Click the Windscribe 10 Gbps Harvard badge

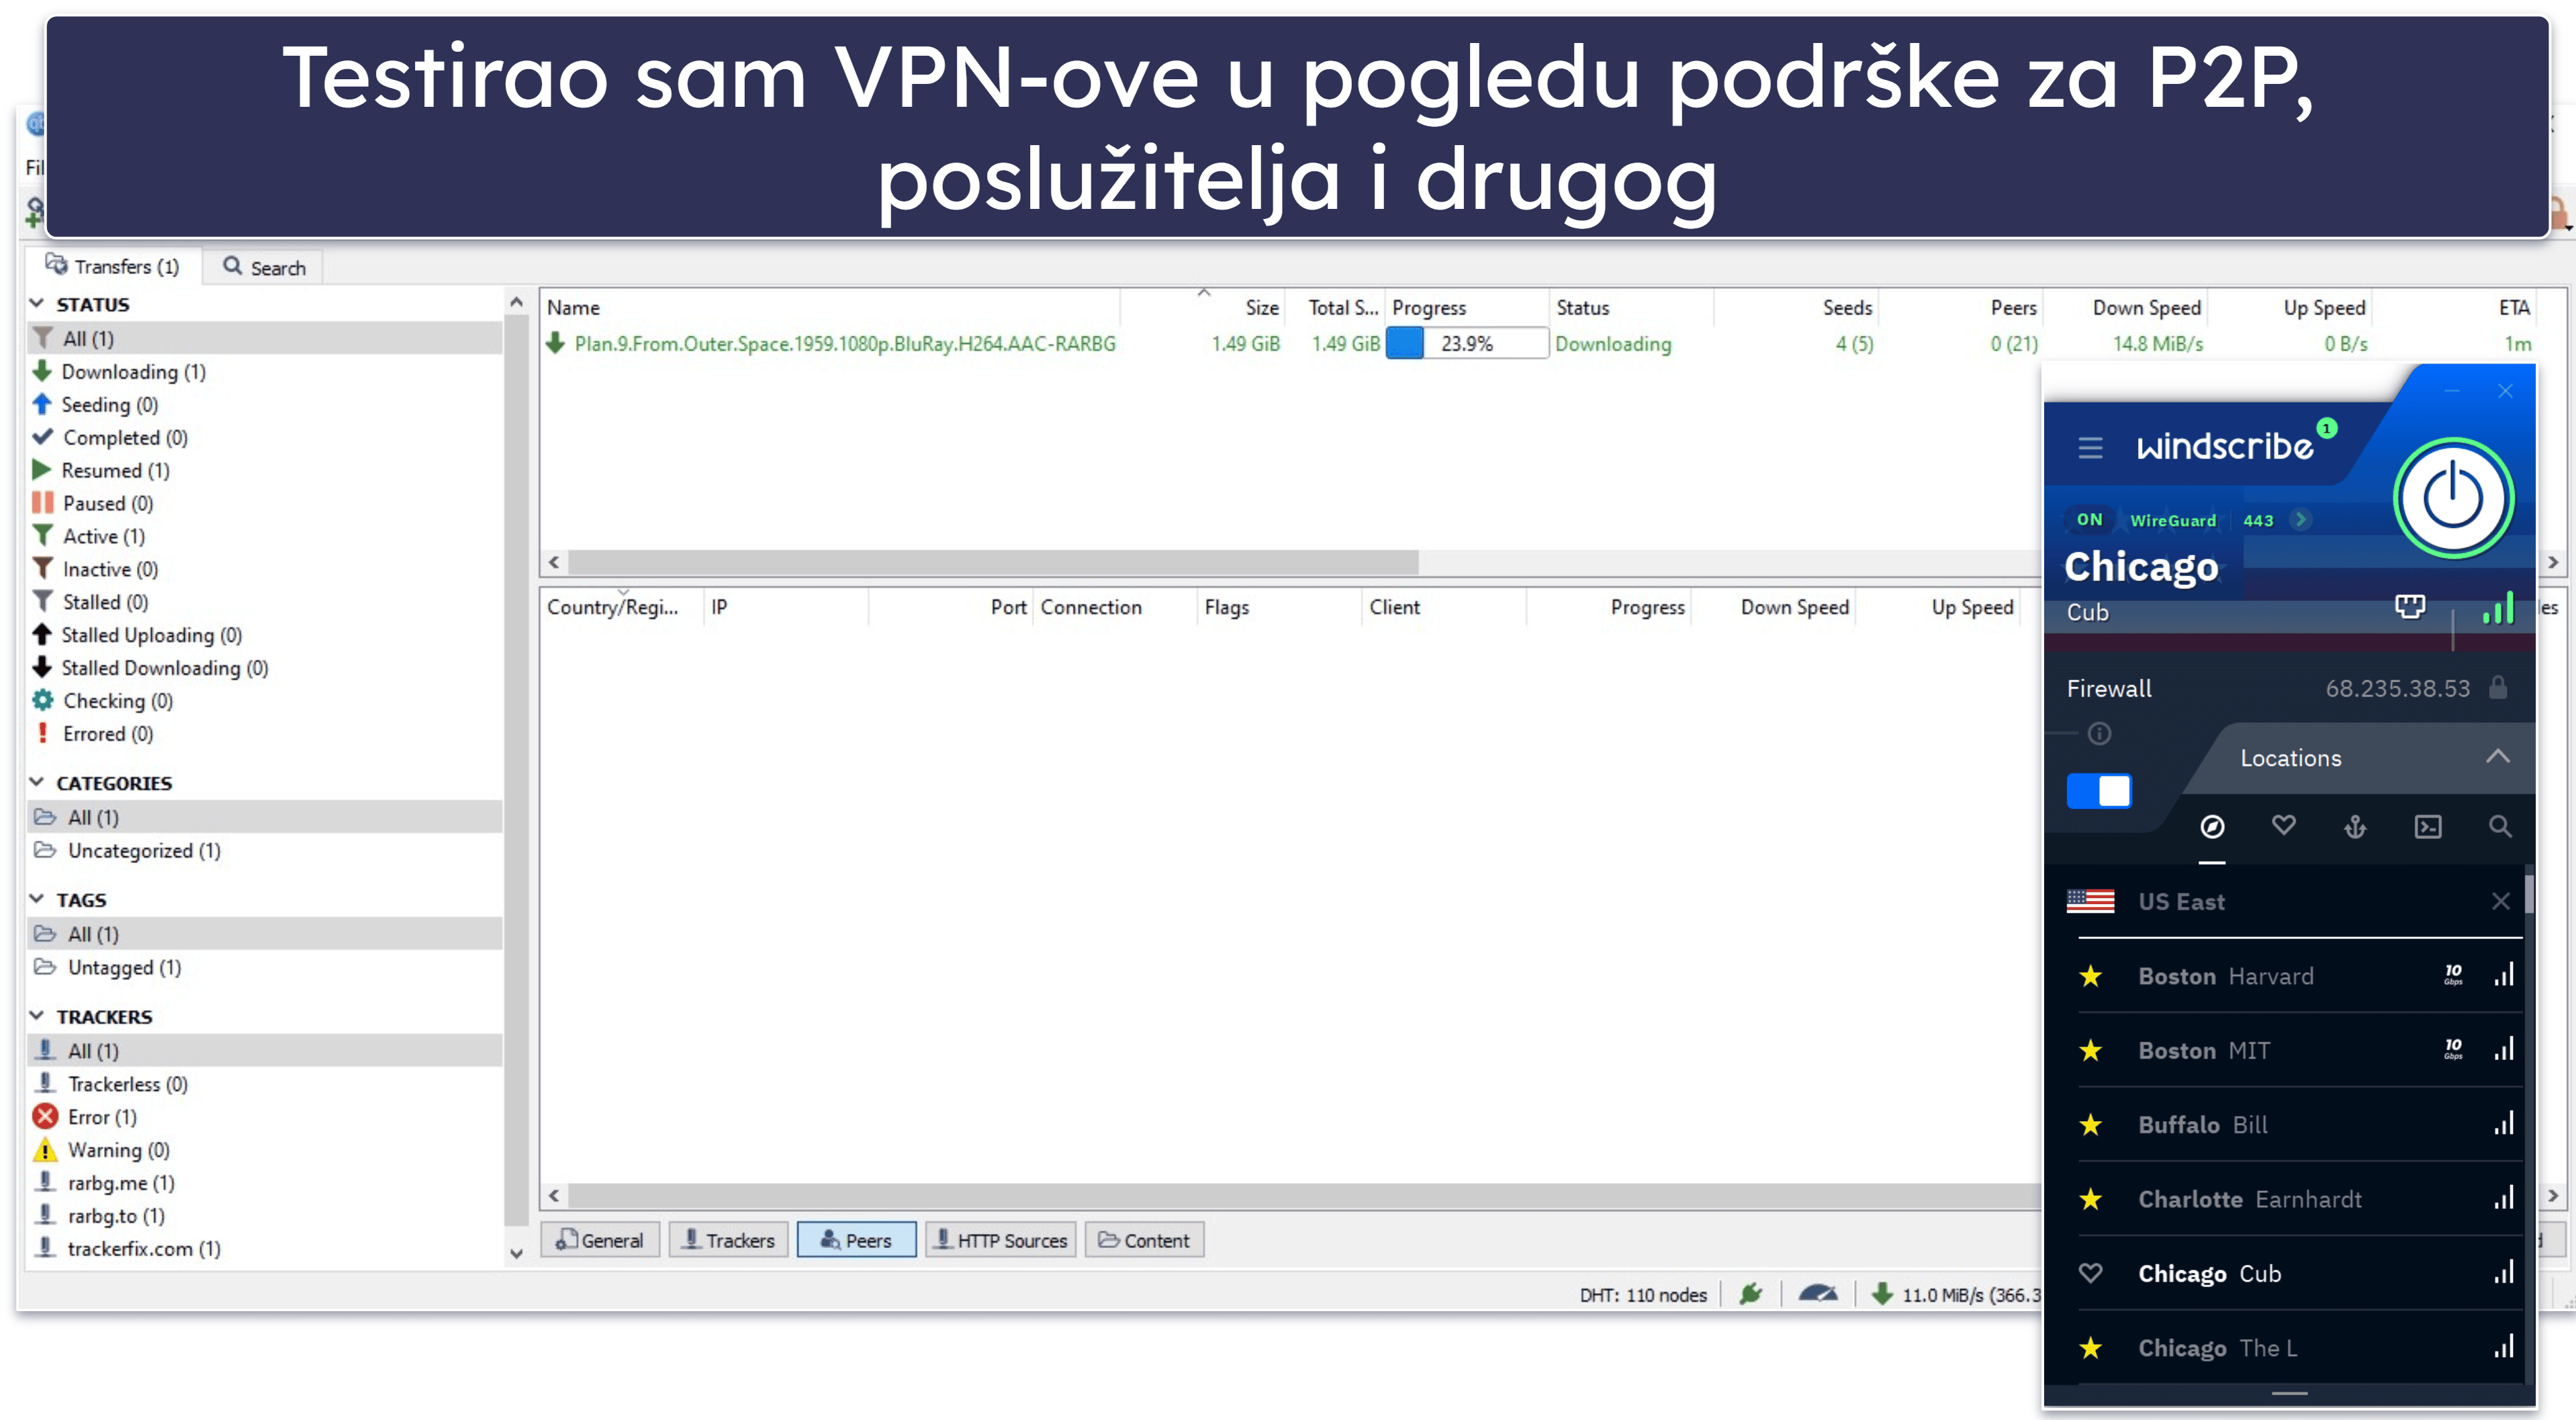tap(2452, 975)
